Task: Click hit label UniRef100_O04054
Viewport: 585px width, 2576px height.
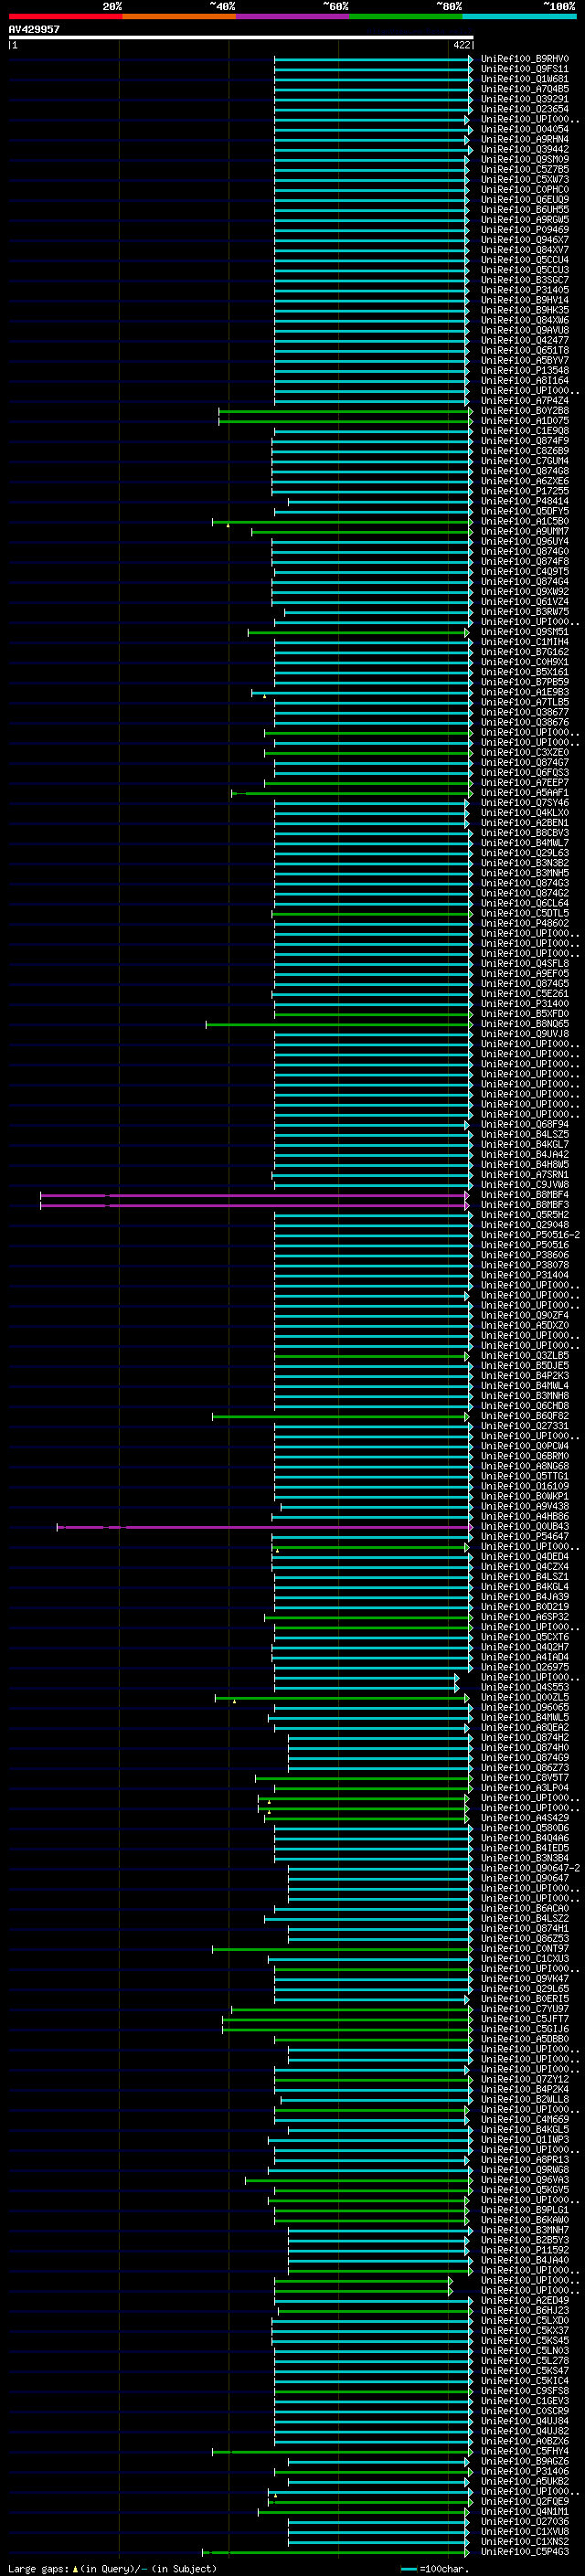Action: 525,129
